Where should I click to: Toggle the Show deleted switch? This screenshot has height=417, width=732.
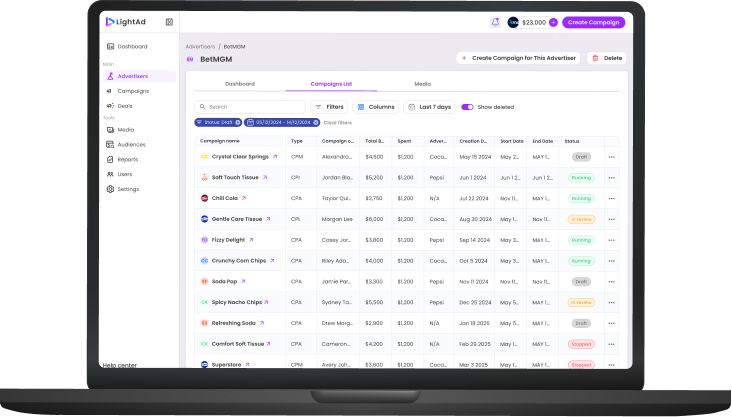point(467,107)
